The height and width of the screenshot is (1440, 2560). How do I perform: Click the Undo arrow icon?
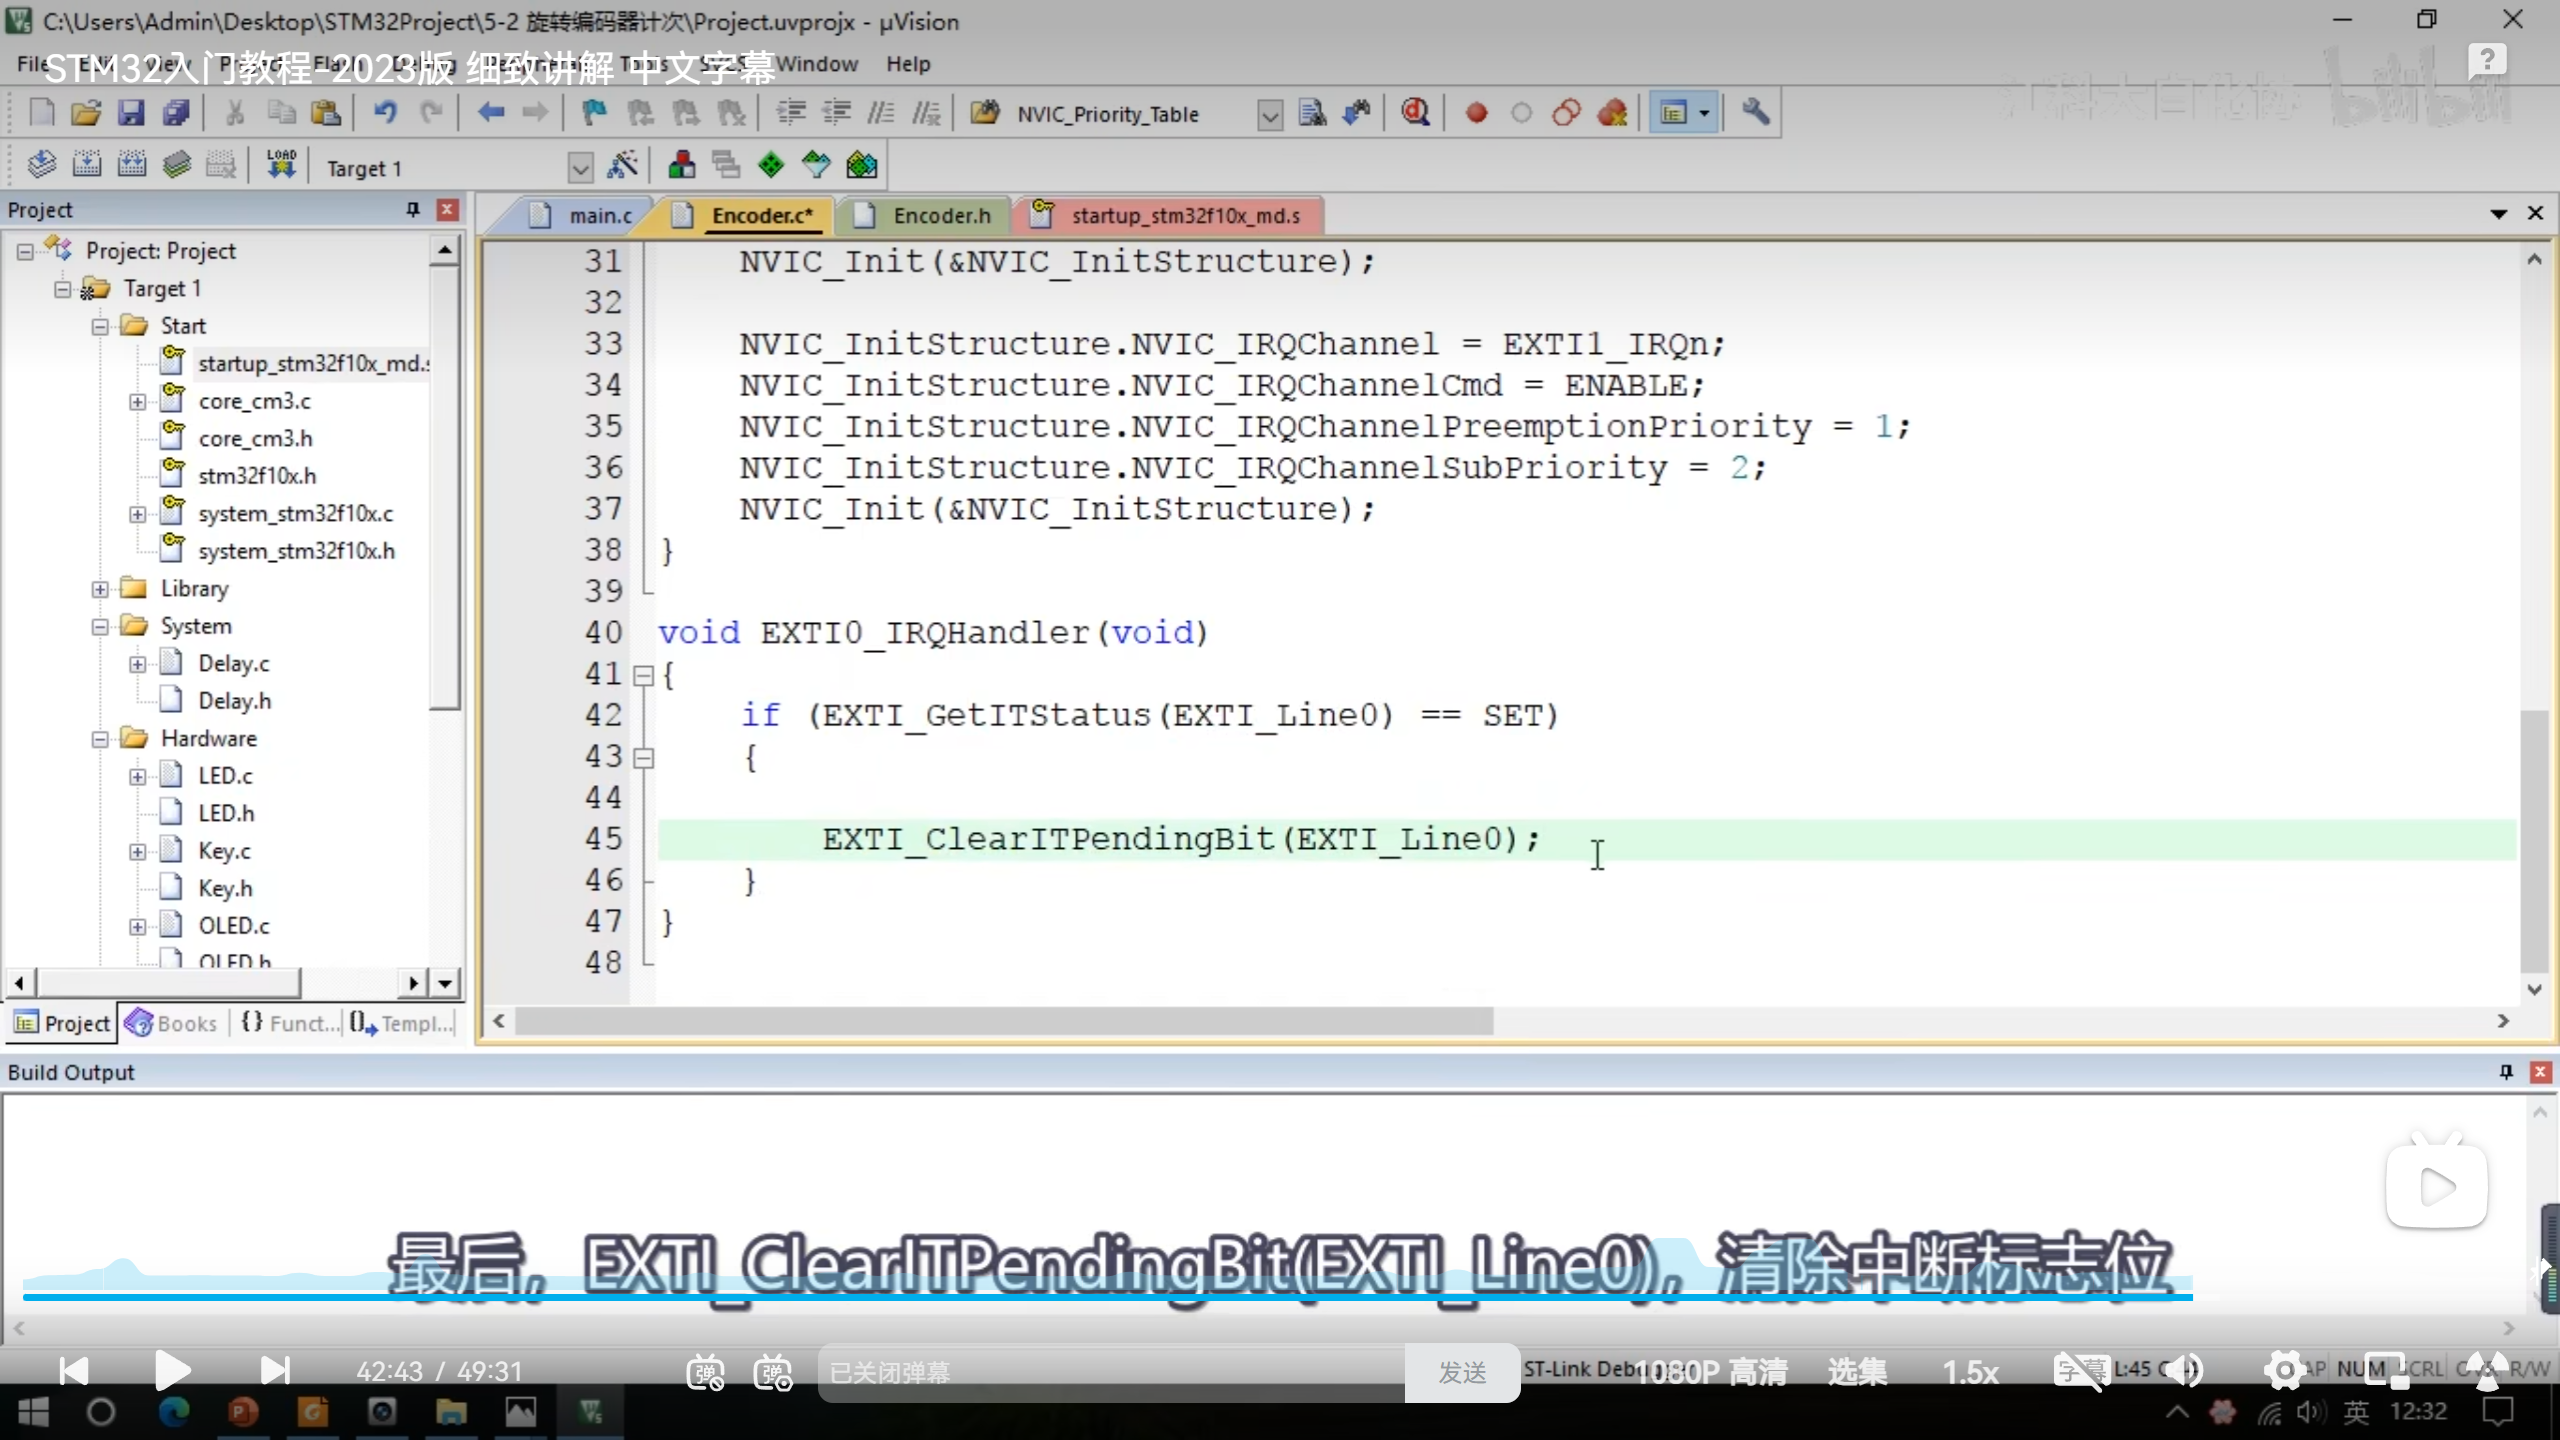(x=385, y=113)
